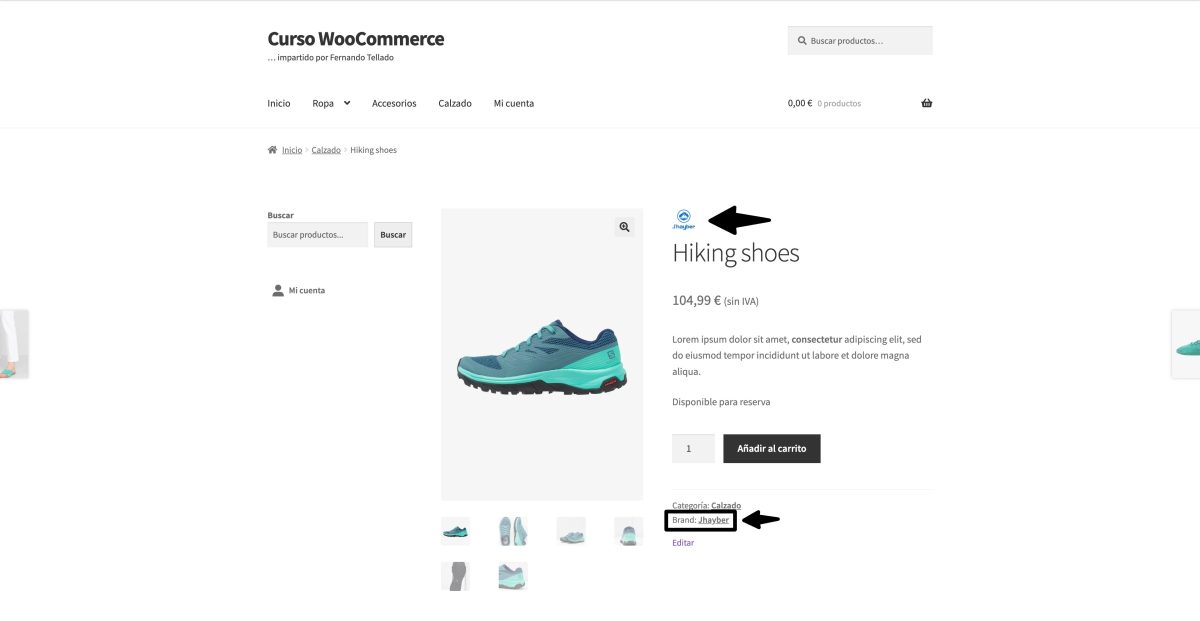The width and height of the screenshot is (1200, 621).
Task: Select the Calzado menu item
Action: point(455,102)
